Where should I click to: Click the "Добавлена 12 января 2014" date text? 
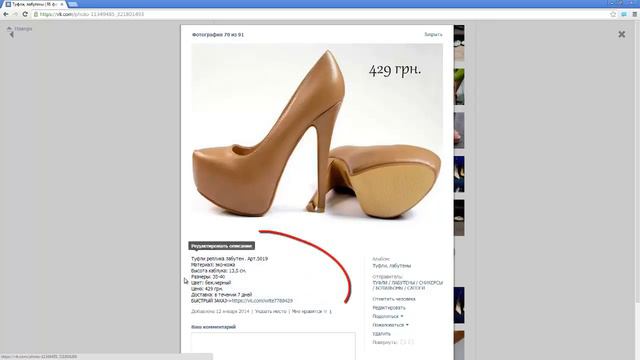click(220, 311)
